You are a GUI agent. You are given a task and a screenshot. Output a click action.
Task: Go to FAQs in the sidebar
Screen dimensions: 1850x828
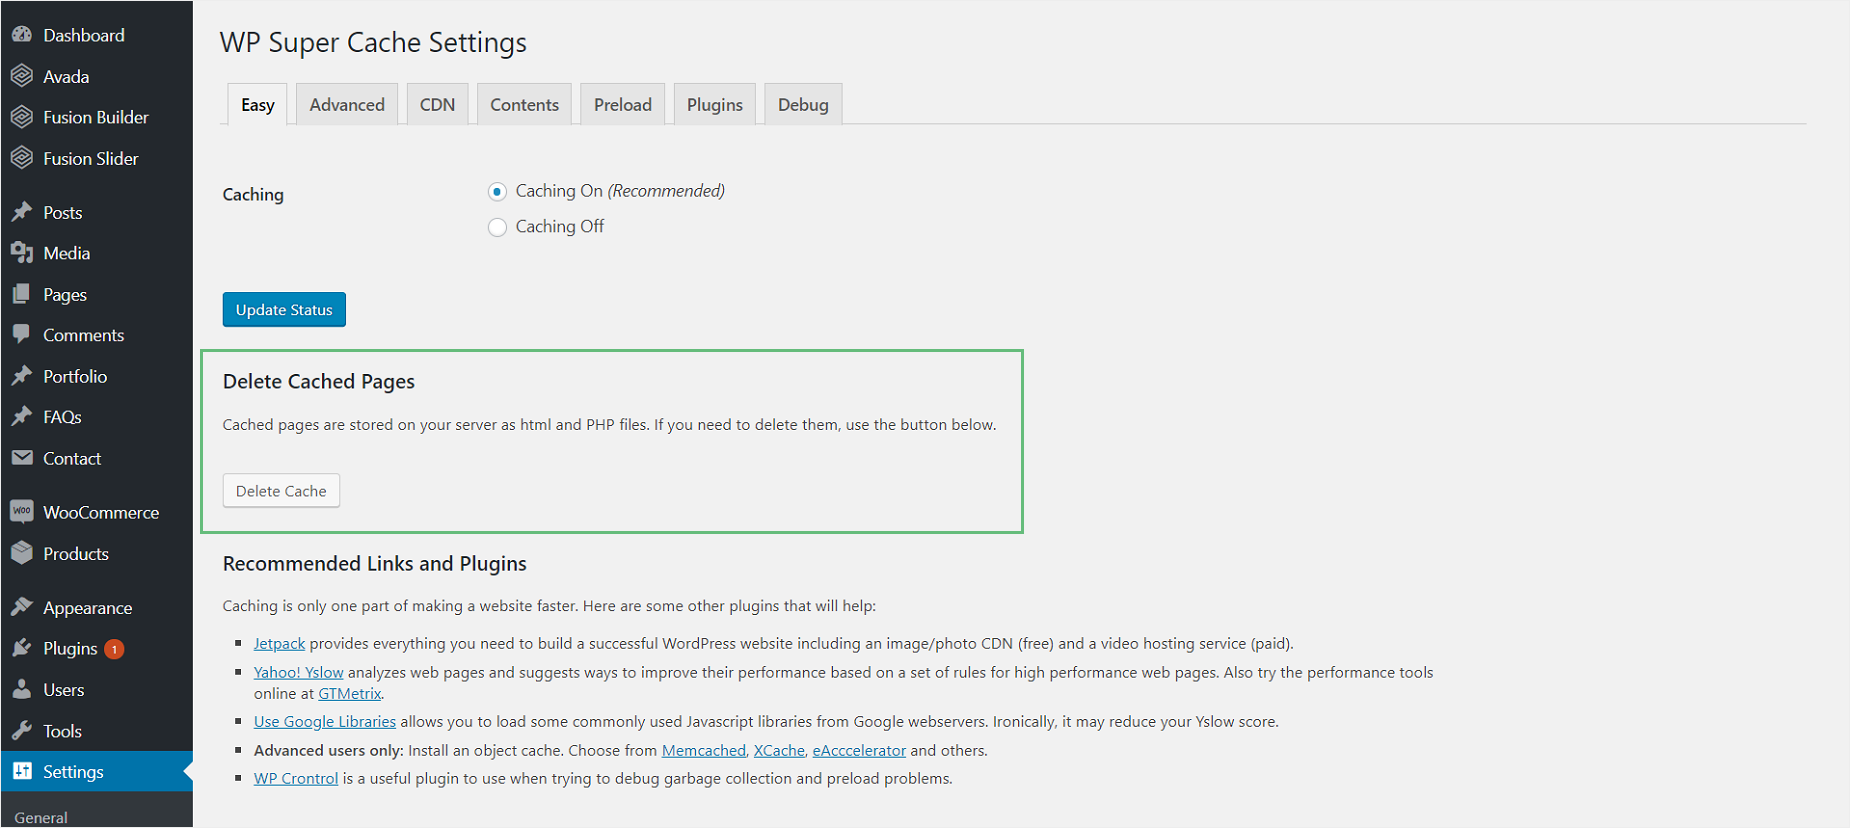pos(62,417)
